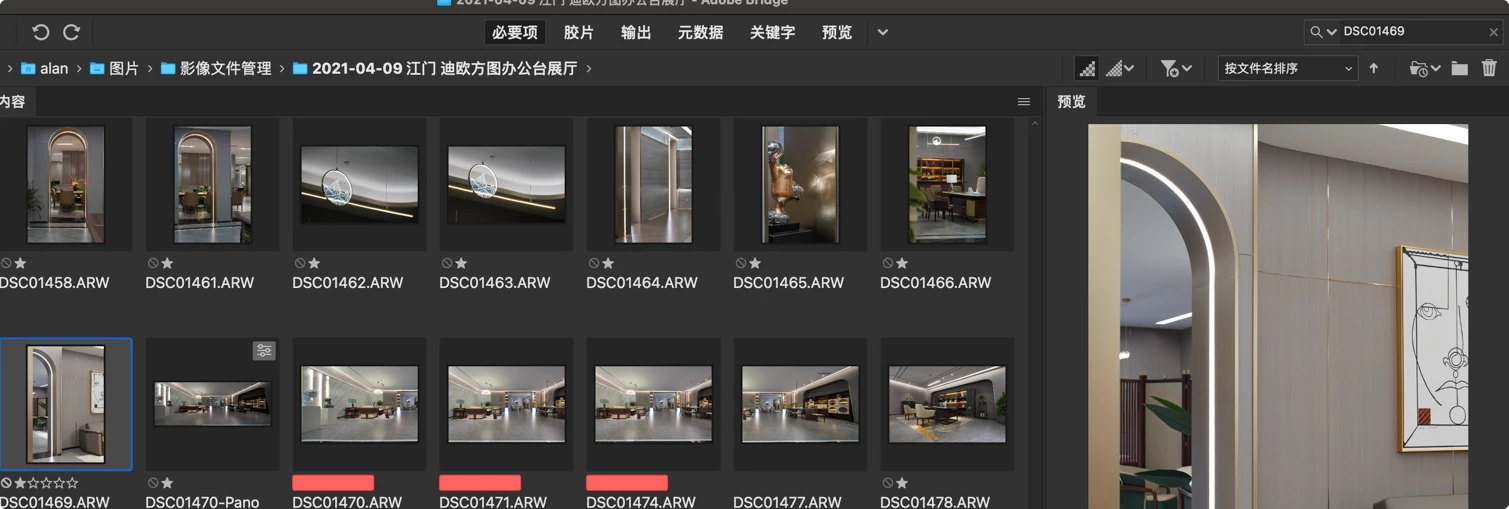
Task: Switch to the 元数据 workspace
Action: tap(700, 32)
